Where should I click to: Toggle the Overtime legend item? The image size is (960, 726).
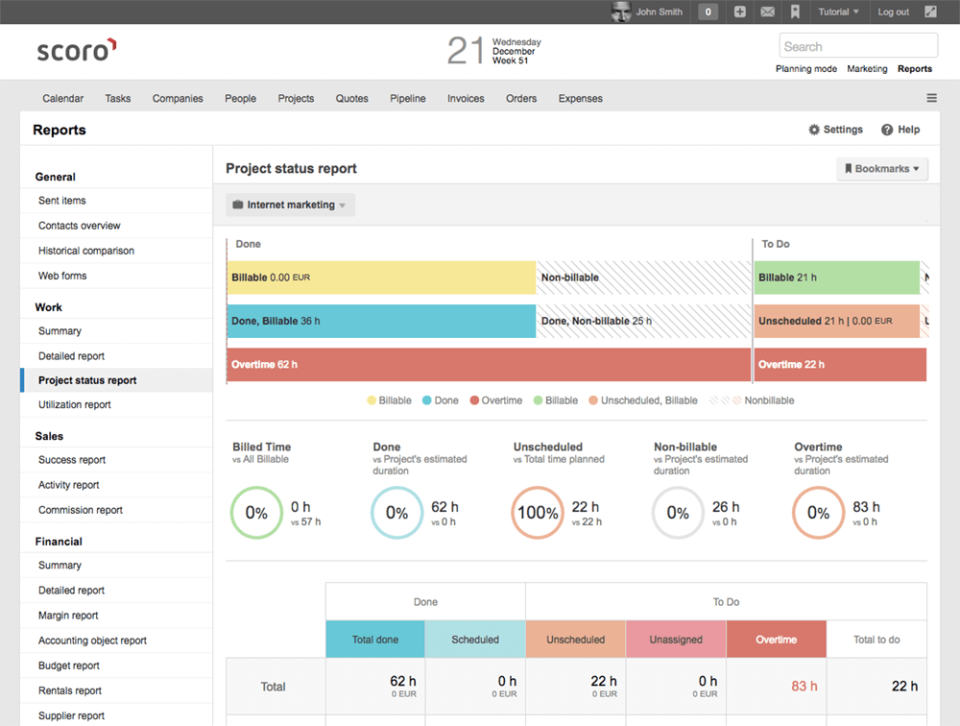point(494,400)
